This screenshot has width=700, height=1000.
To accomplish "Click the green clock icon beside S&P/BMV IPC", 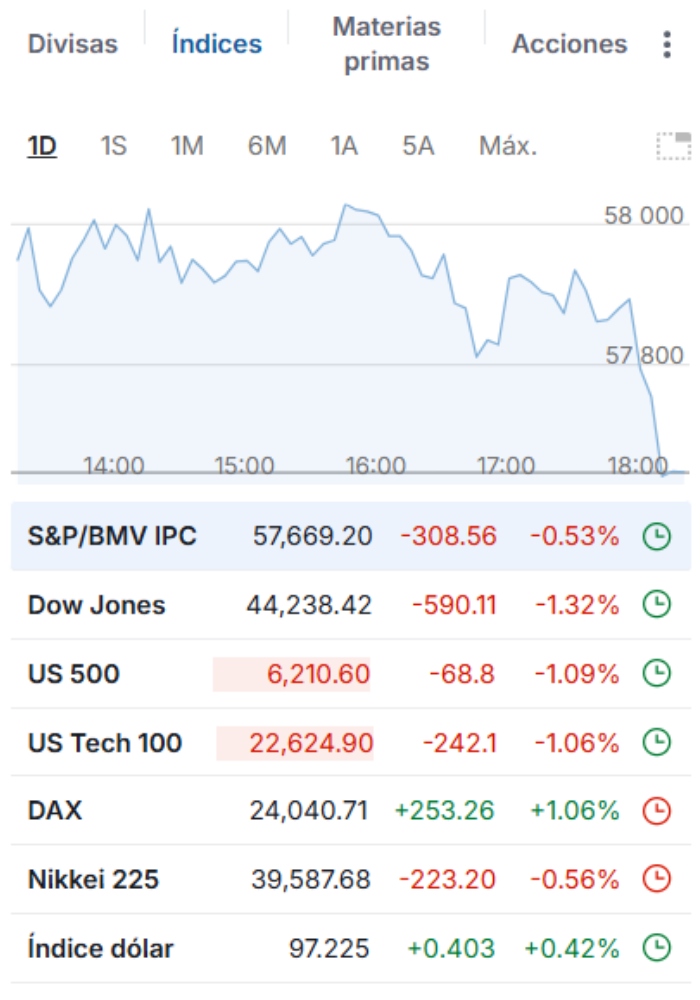I will point(656,537).
